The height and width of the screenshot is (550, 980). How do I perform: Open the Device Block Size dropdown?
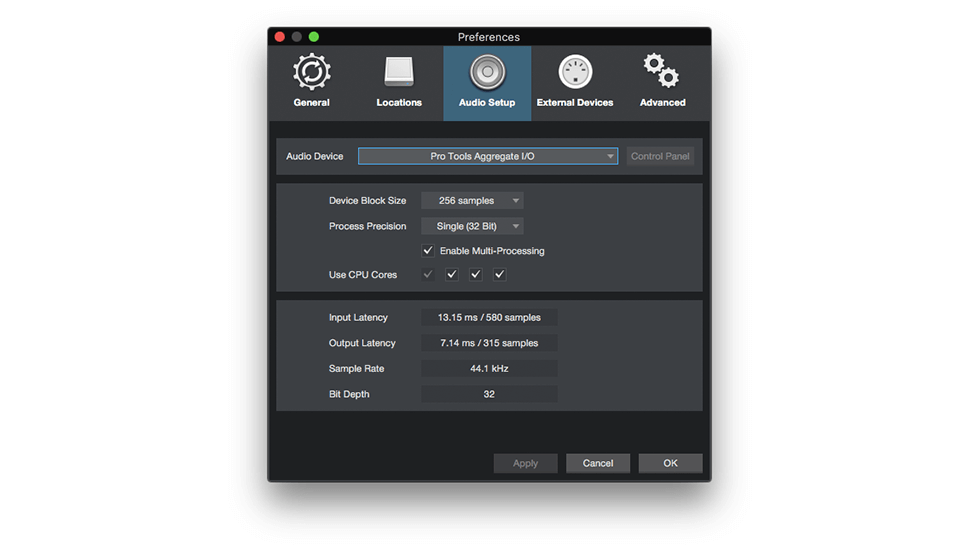click(472, 201)
